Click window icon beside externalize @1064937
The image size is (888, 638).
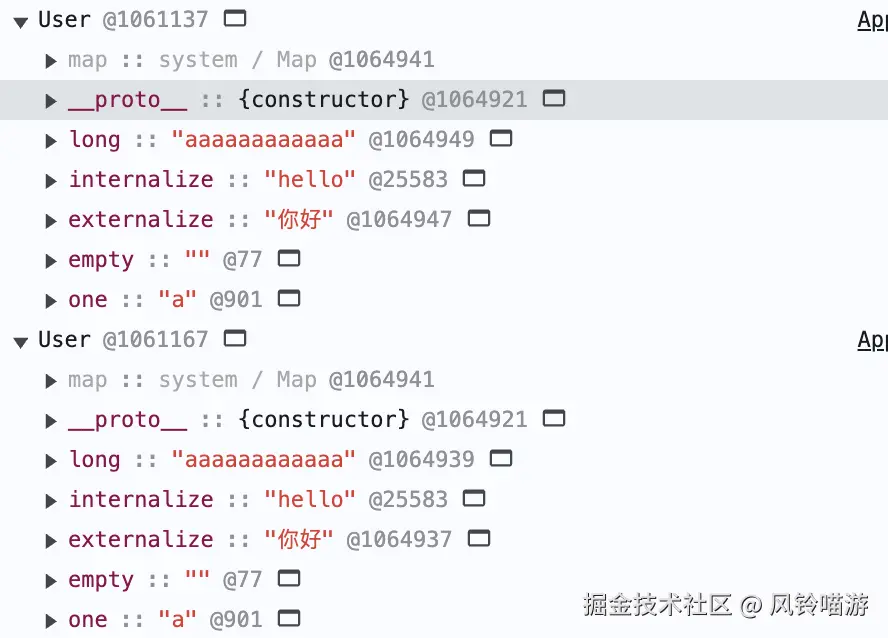[479, 538]
